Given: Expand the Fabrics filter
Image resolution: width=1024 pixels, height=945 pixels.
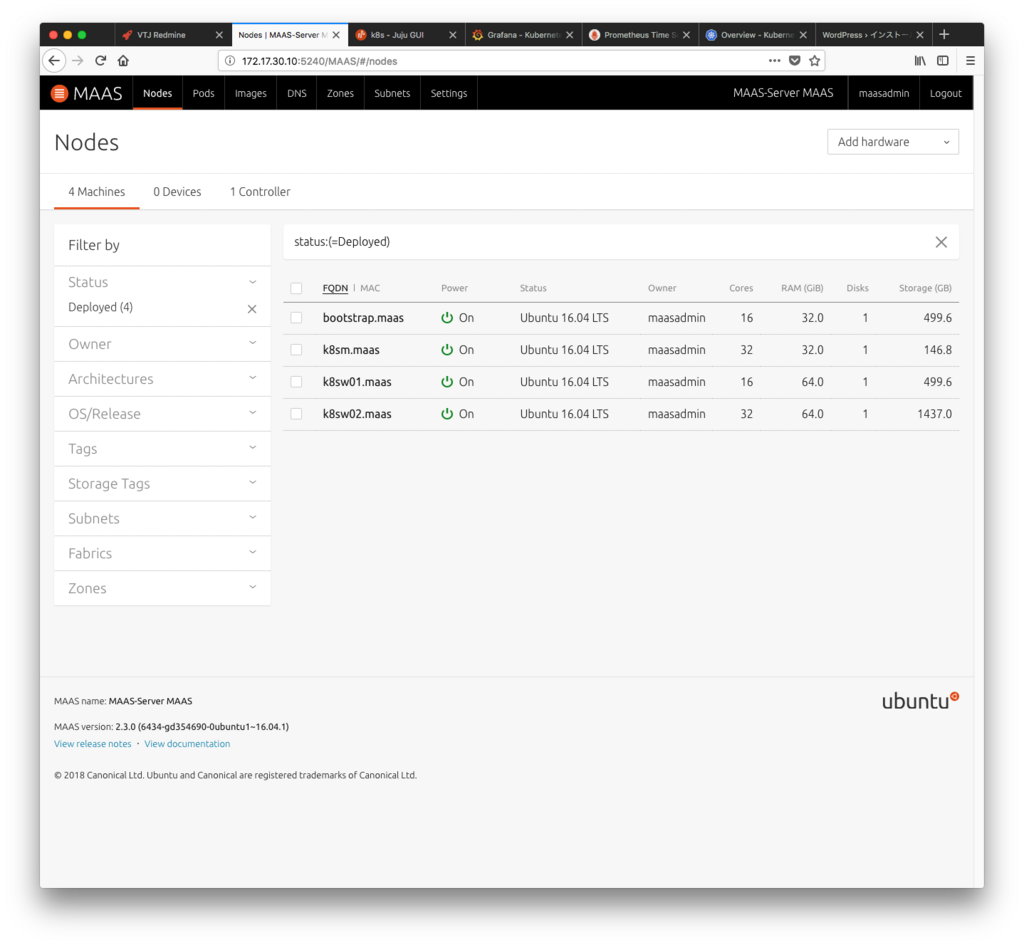Looking at the screenshot, I should [162, 553].
